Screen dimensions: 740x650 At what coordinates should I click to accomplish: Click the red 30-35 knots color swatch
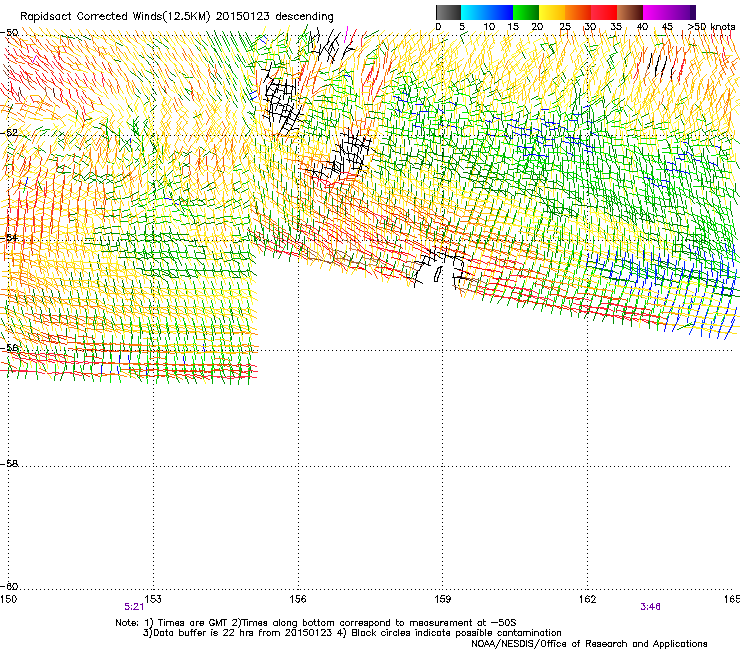click(x=604, y=12)
